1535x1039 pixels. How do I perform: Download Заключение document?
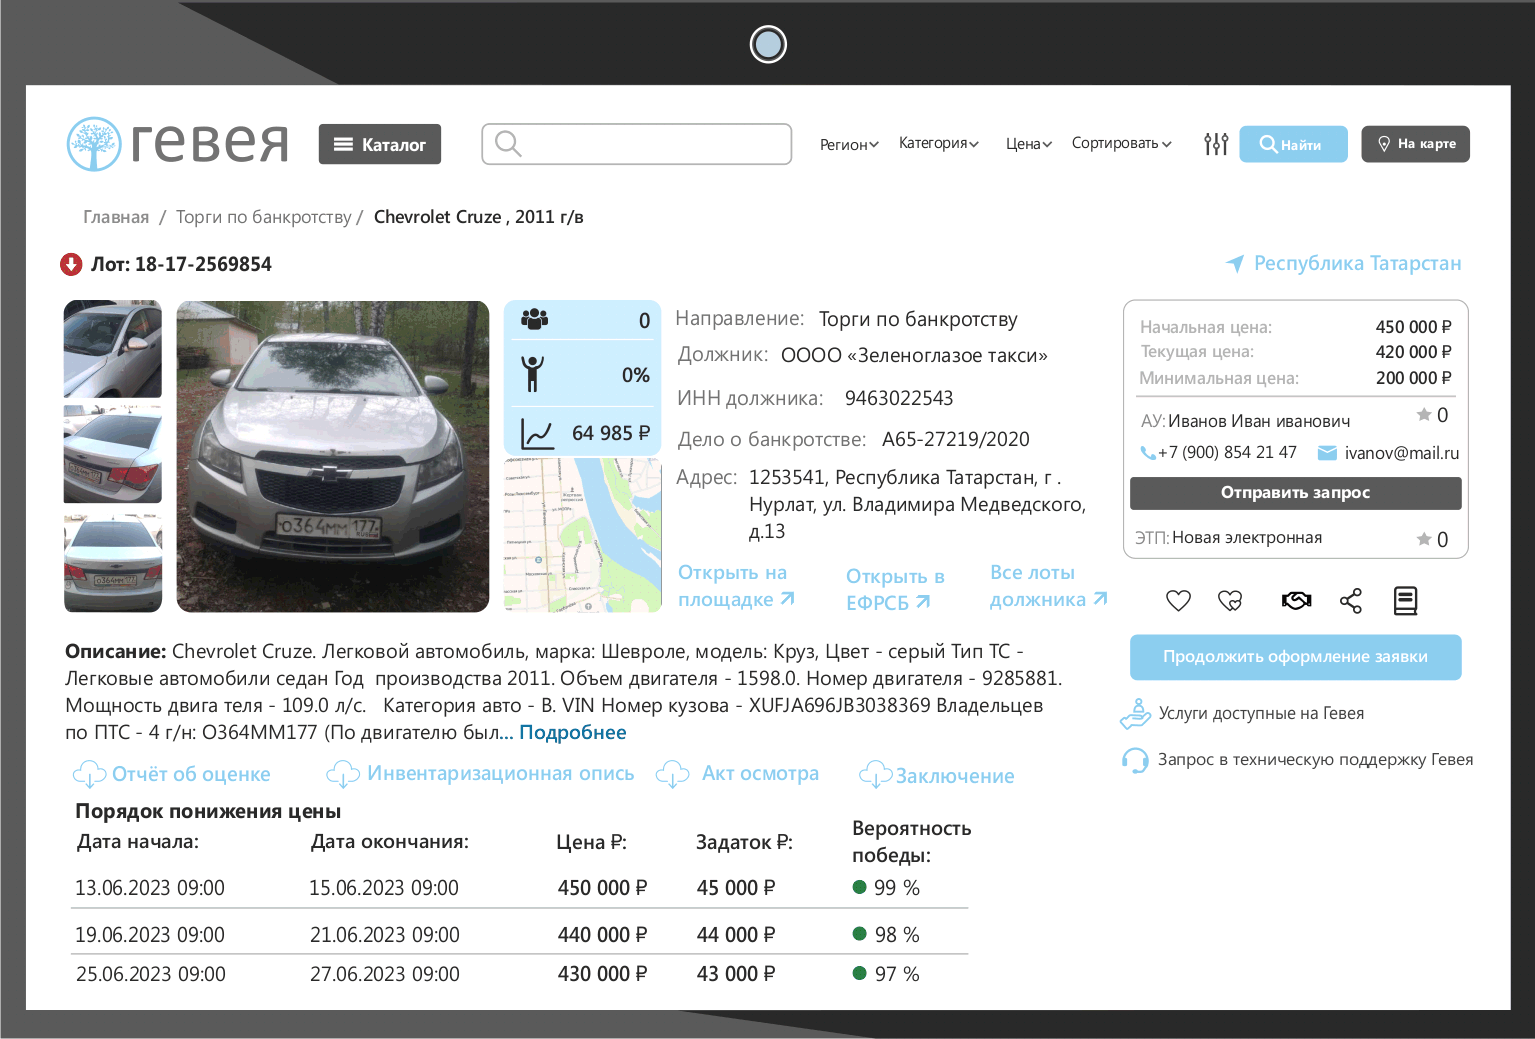[937, 775]
